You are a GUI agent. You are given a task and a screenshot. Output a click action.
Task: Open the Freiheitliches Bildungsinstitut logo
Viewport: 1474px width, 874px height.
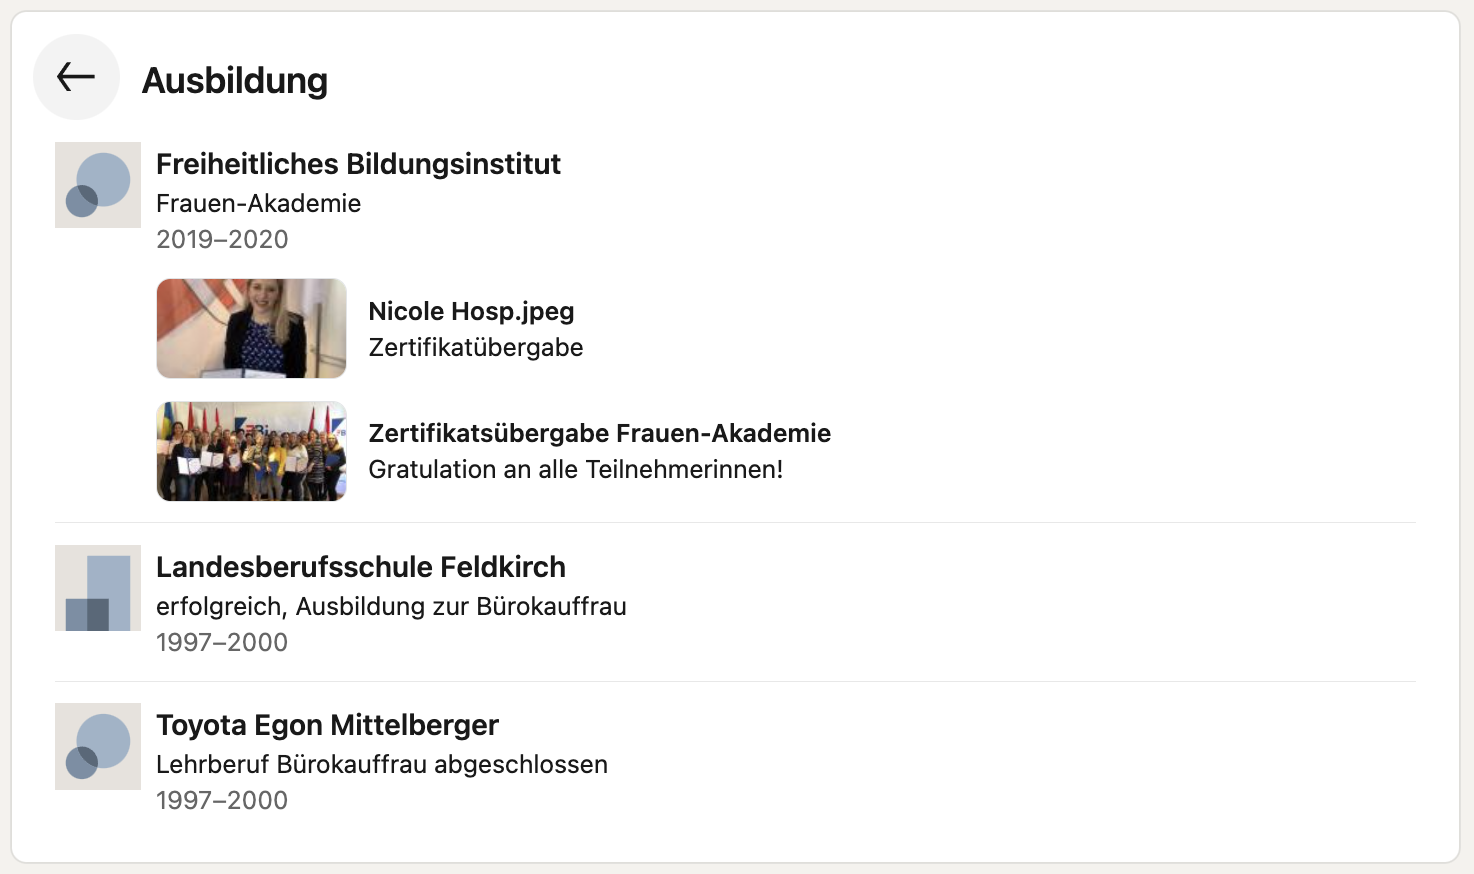[98, 185]
